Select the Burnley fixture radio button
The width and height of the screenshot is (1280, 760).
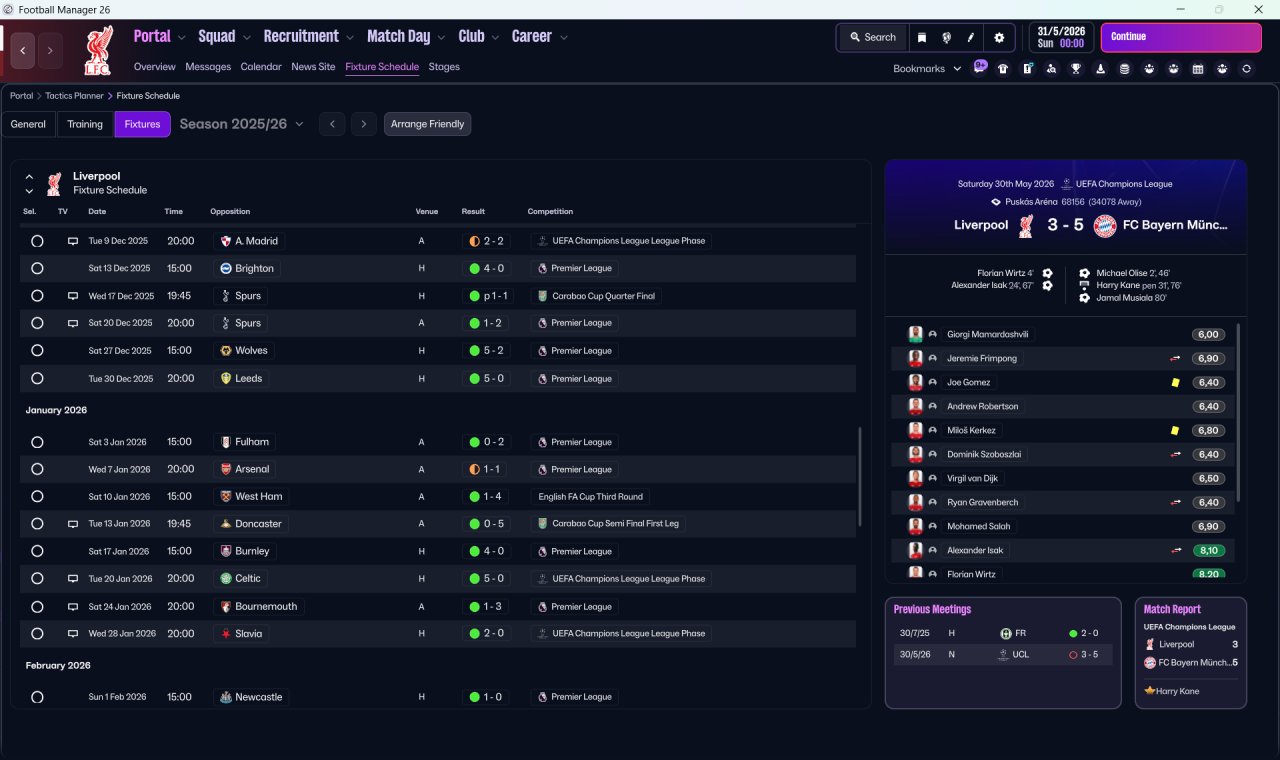[37, 551]
